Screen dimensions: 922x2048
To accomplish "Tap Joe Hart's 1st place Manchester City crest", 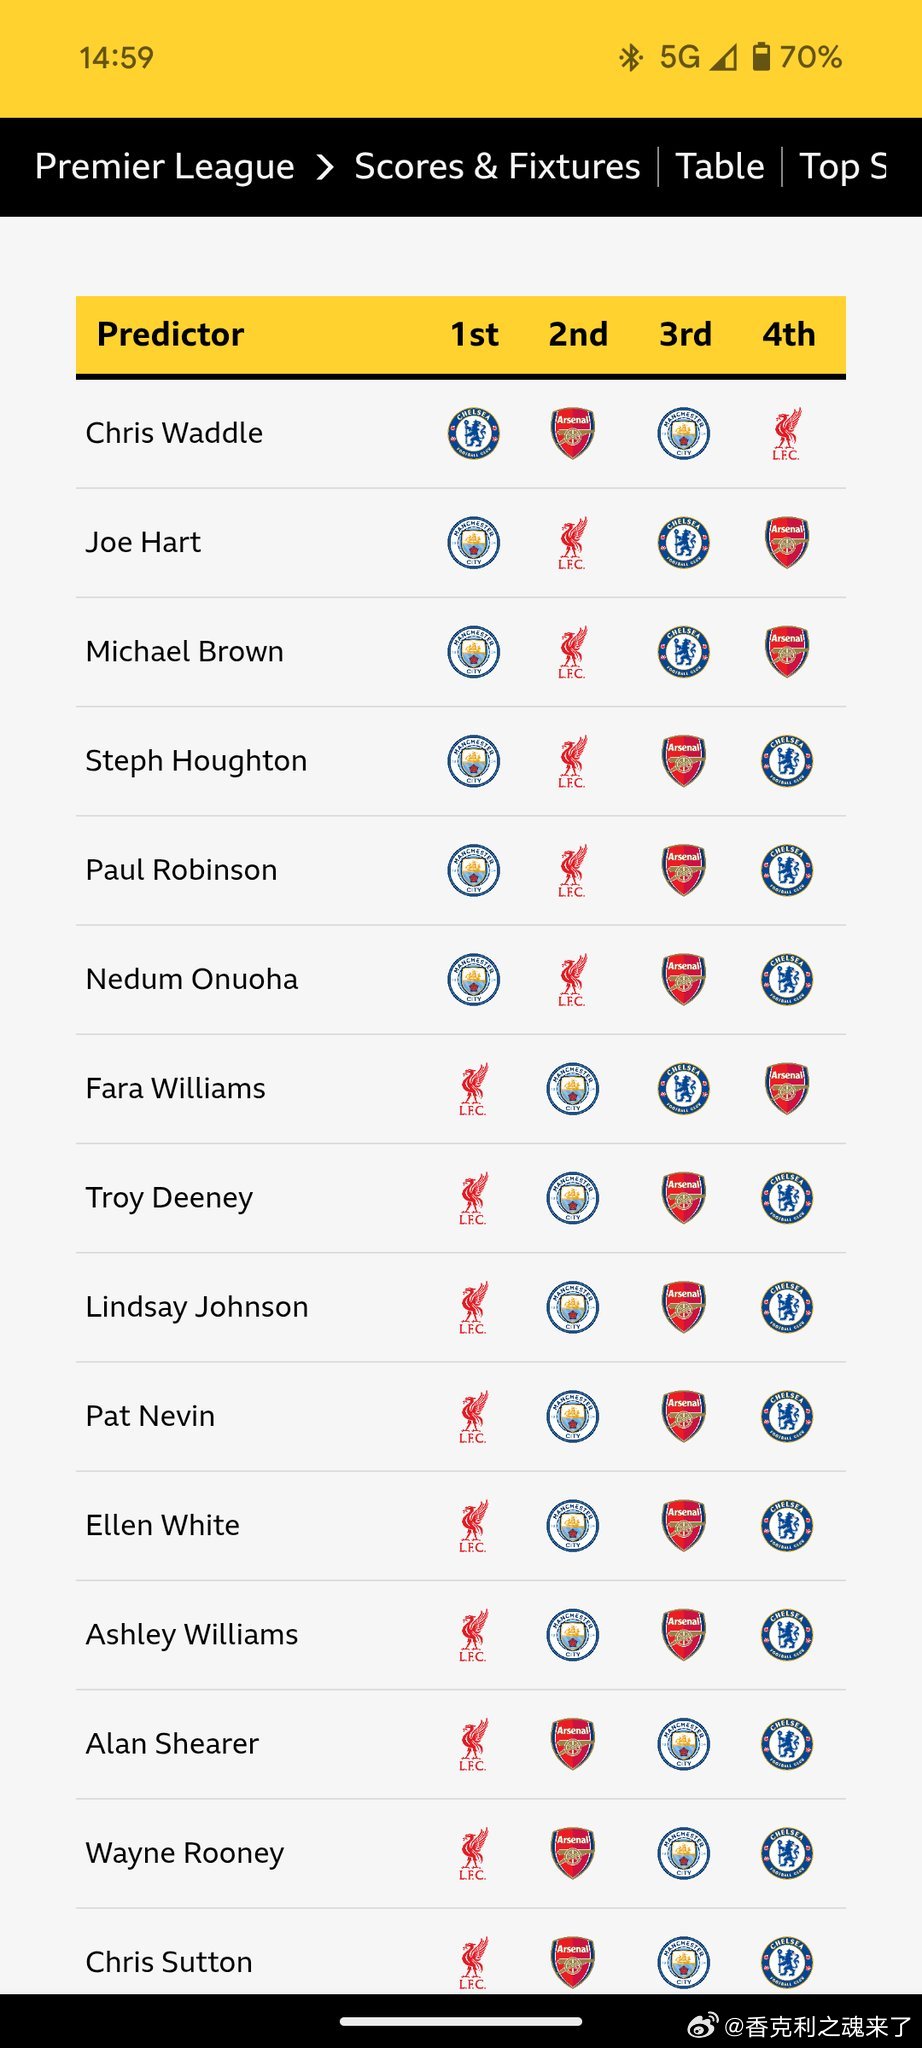I will 474,542.
